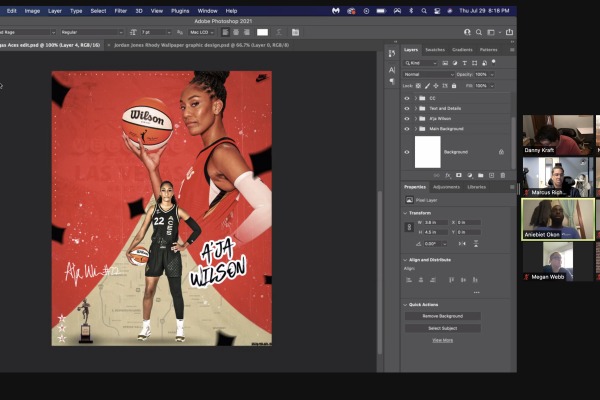This screenshot has width=600, height=400.
Task: Lock layer position with move icon
Action: [436, 86]
